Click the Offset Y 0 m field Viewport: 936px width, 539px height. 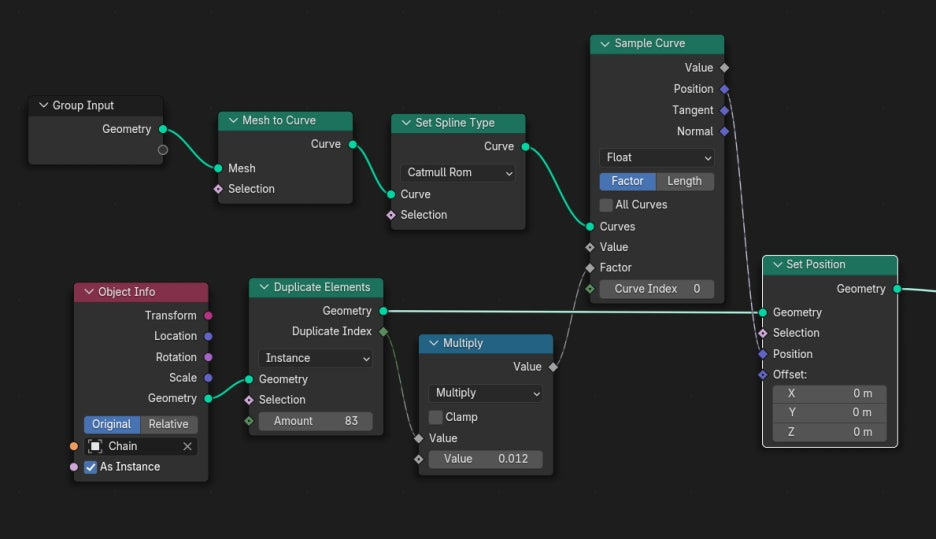[x=830, y=412]
